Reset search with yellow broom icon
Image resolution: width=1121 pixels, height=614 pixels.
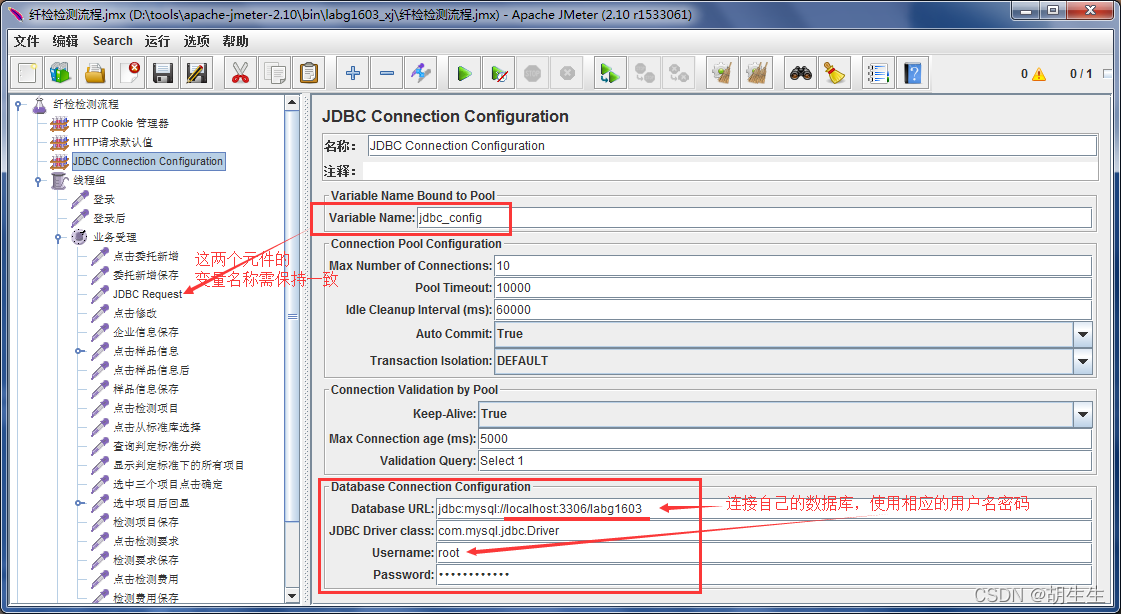coord(834,73)
